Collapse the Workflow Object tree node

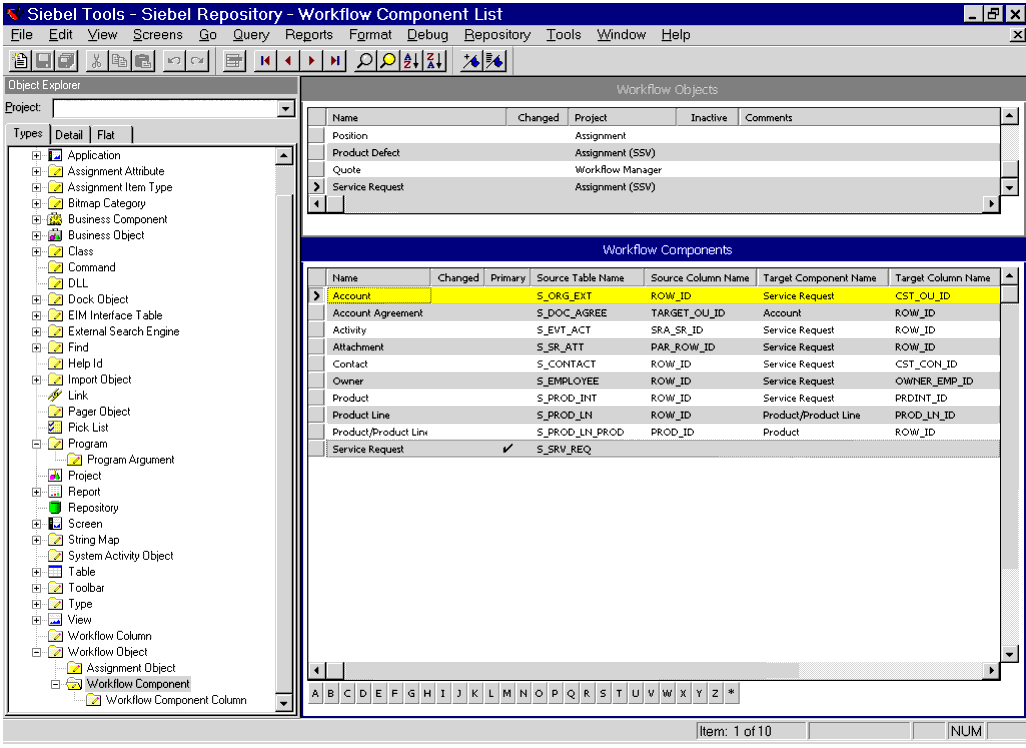37,652
